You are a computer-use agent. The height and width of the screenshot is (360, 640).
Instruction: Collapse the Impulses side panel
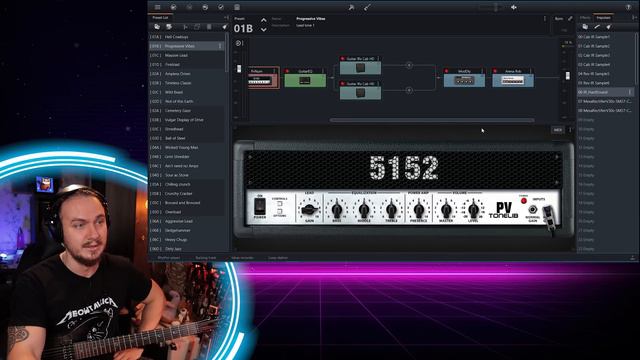pos(634,18)
